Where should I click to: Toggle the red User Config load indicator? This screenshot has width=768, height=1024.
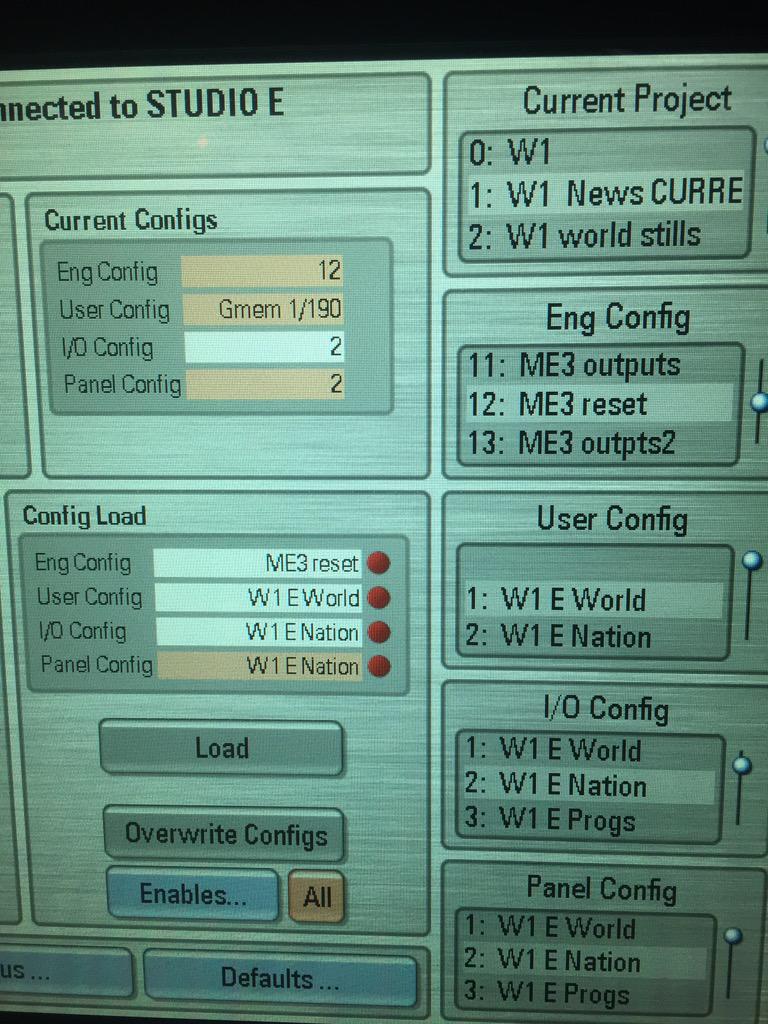tap(379, 597)
